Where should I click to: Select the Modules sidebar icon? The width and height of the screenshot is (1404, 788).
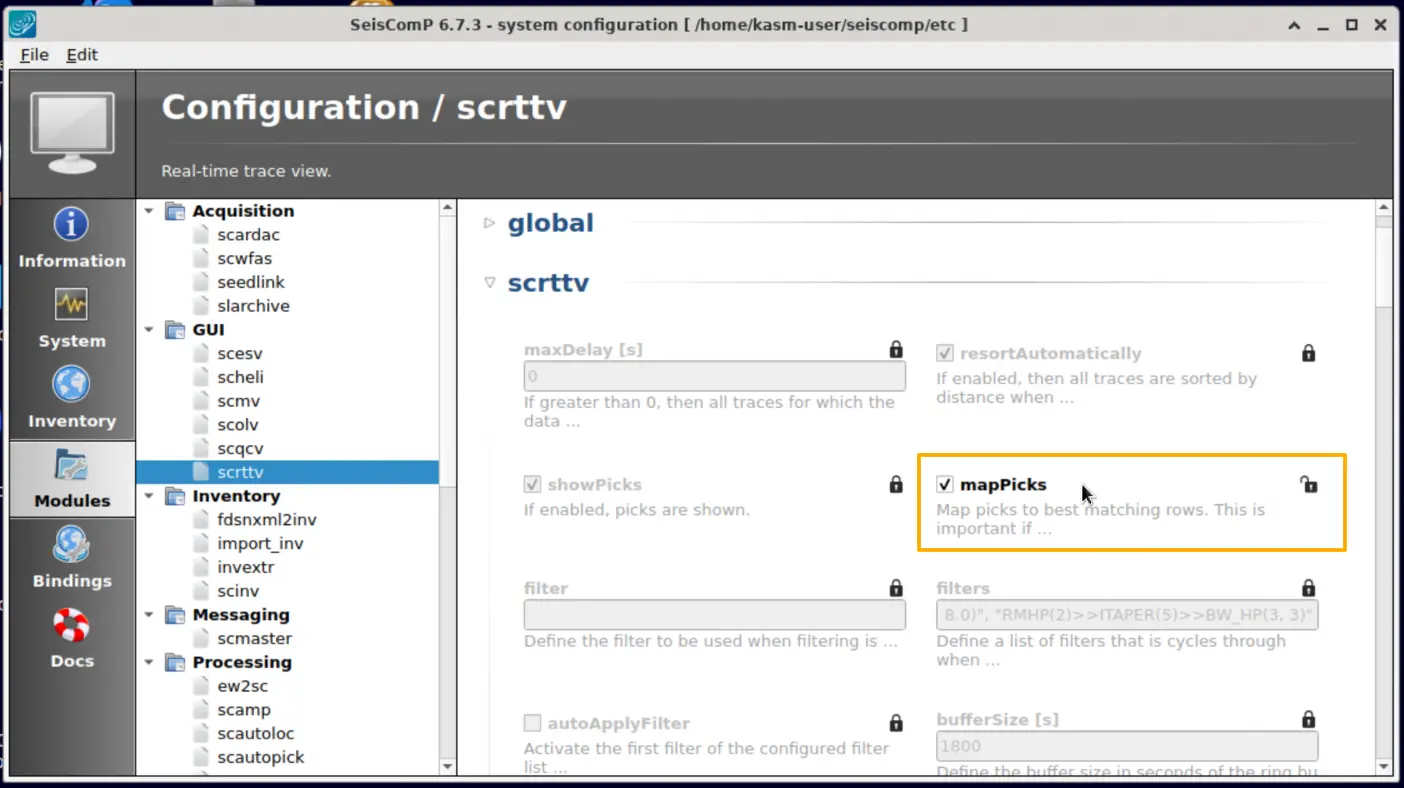click(x=71, y=465)
